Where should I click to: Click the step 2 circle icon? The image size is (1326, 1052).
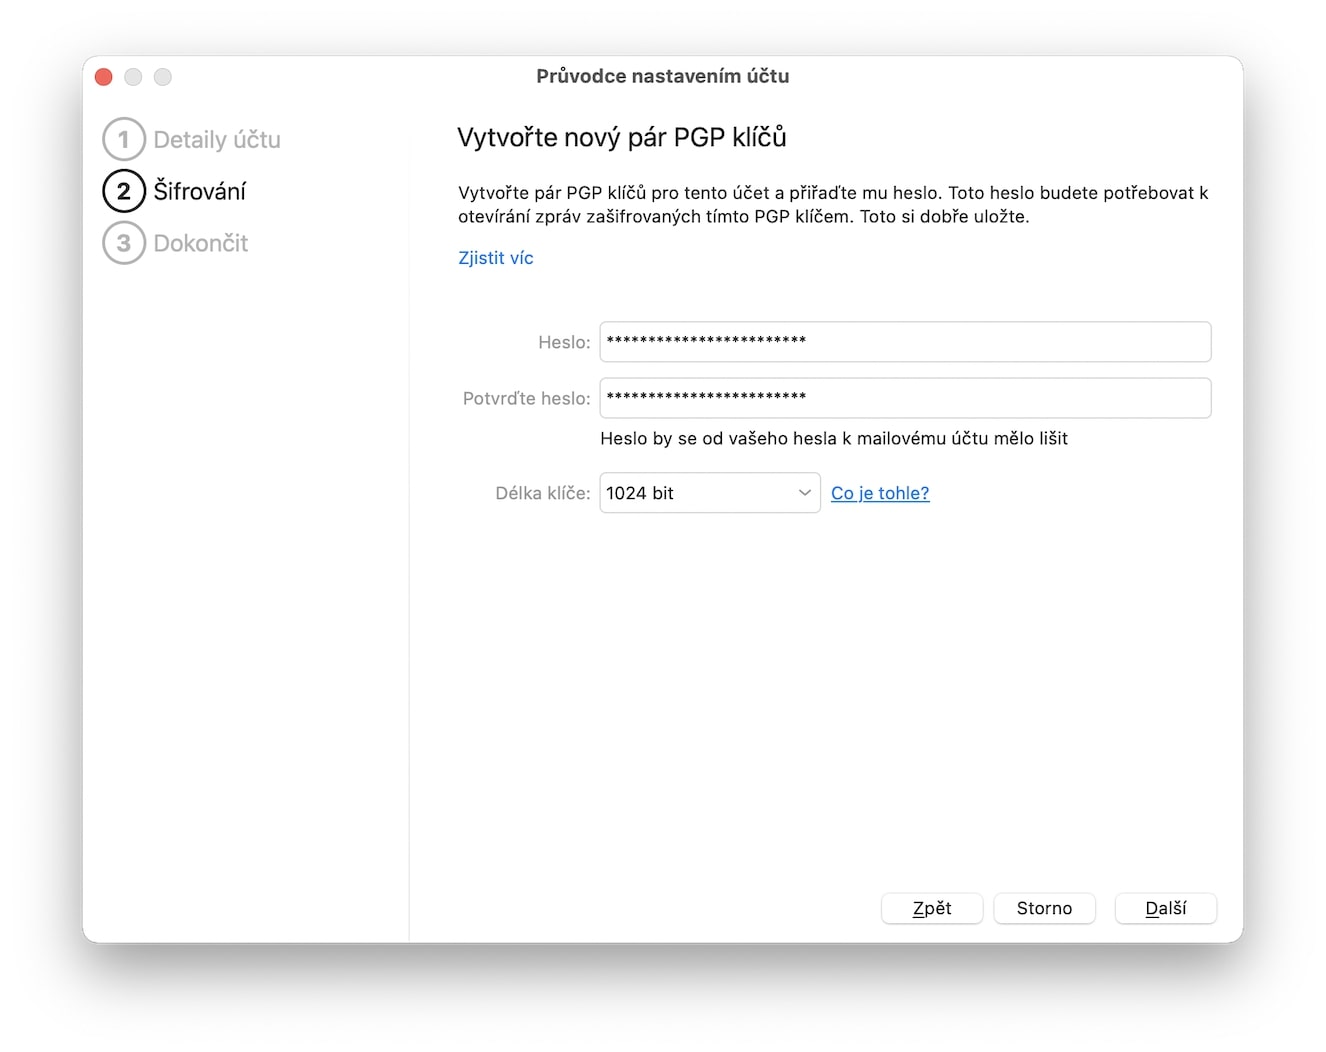click(x=124, y=191)
